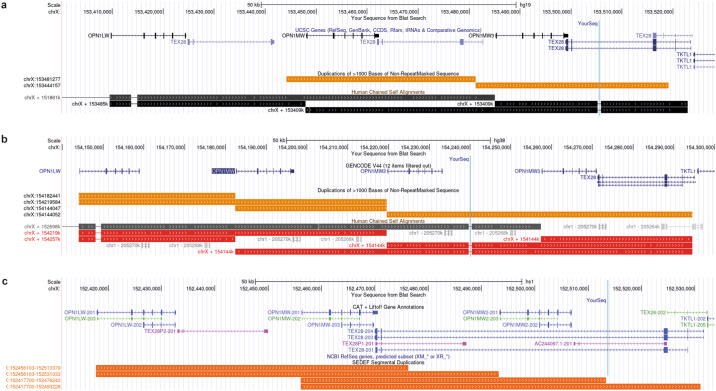The image size is (716, 391).
Task: Click the OPN1MW2 gene label in panel b
Action: coord(373,171)
